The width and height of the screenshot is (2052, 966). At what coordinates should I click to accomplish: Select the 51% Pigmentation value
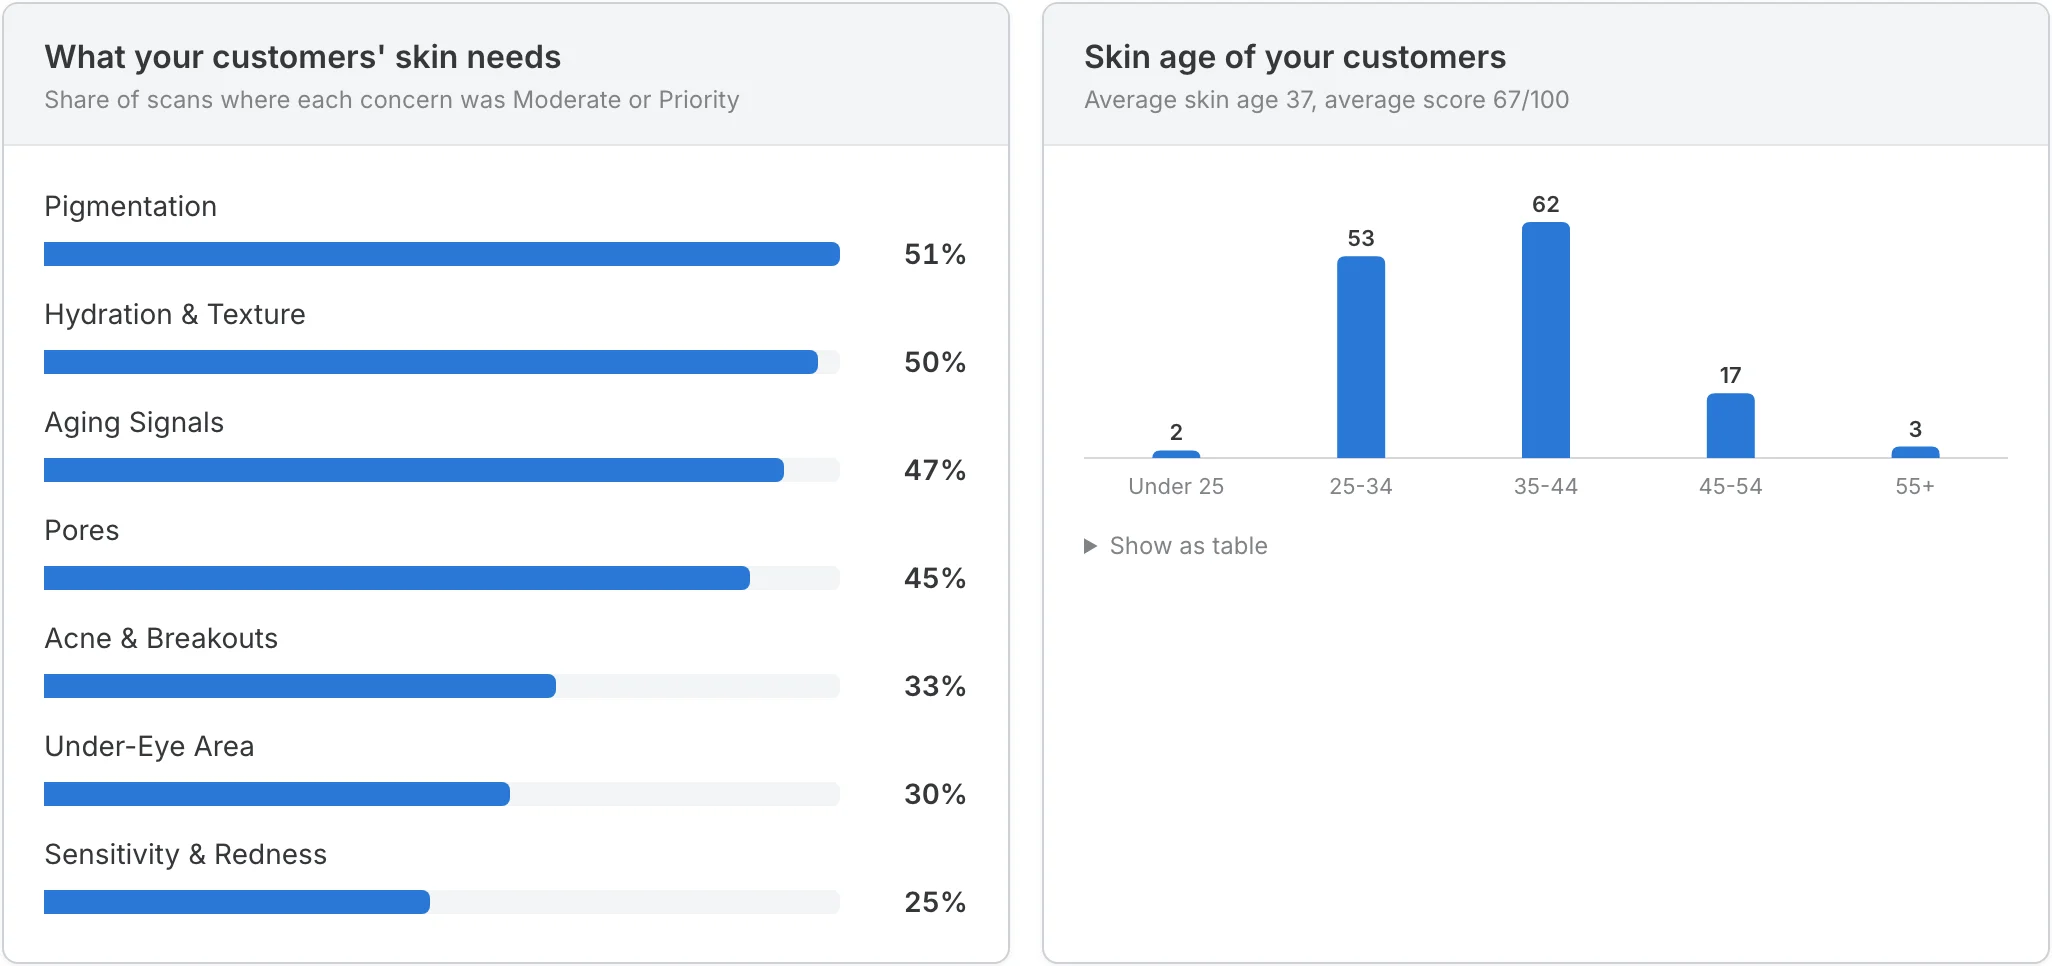935,254
